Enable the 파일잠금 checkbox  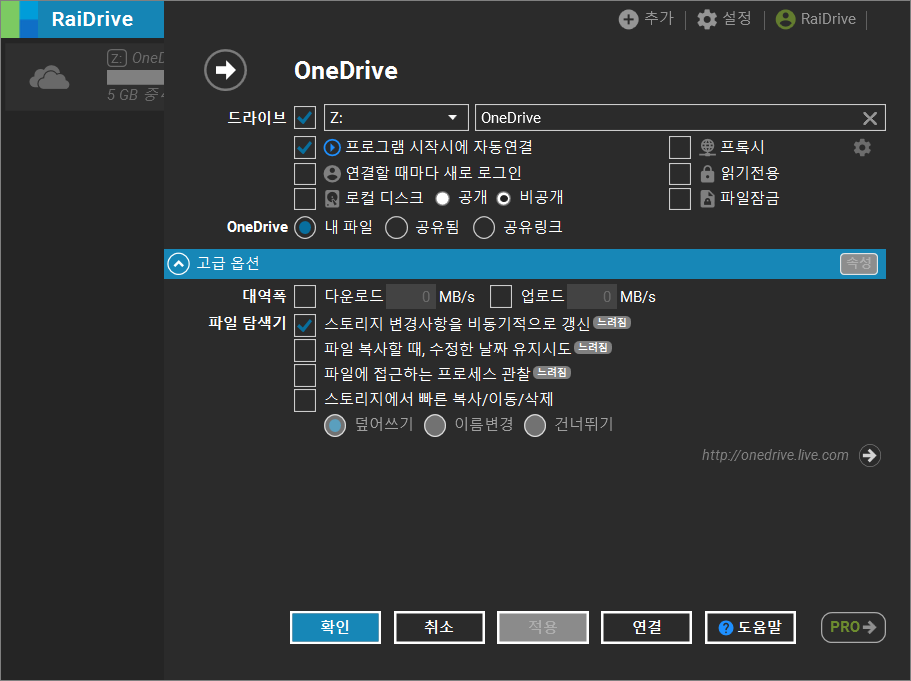tap(680, 199)
